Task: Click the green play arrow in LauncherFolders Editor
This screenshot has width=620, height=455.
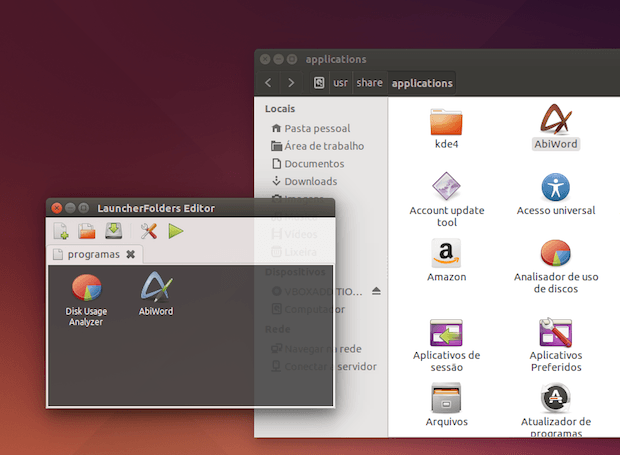Action: pyautogui.click(x=176, y=231)
